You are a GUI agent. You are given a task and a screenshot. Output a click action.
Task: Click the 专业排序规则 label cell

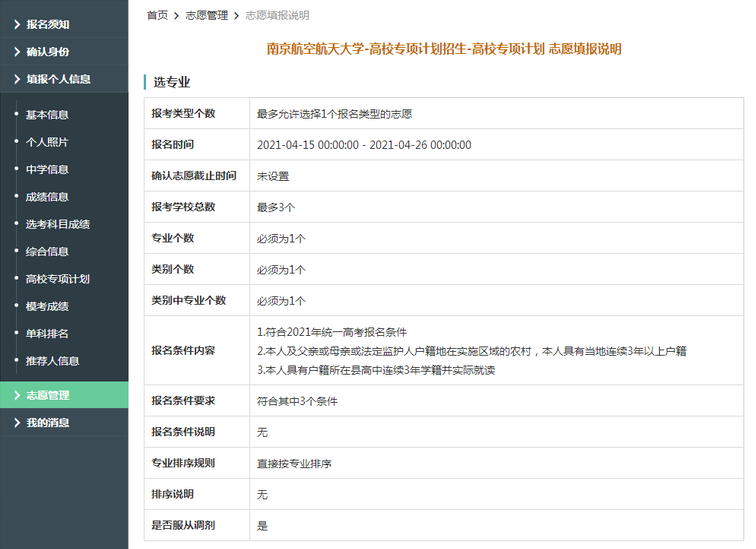pos(197,463)
